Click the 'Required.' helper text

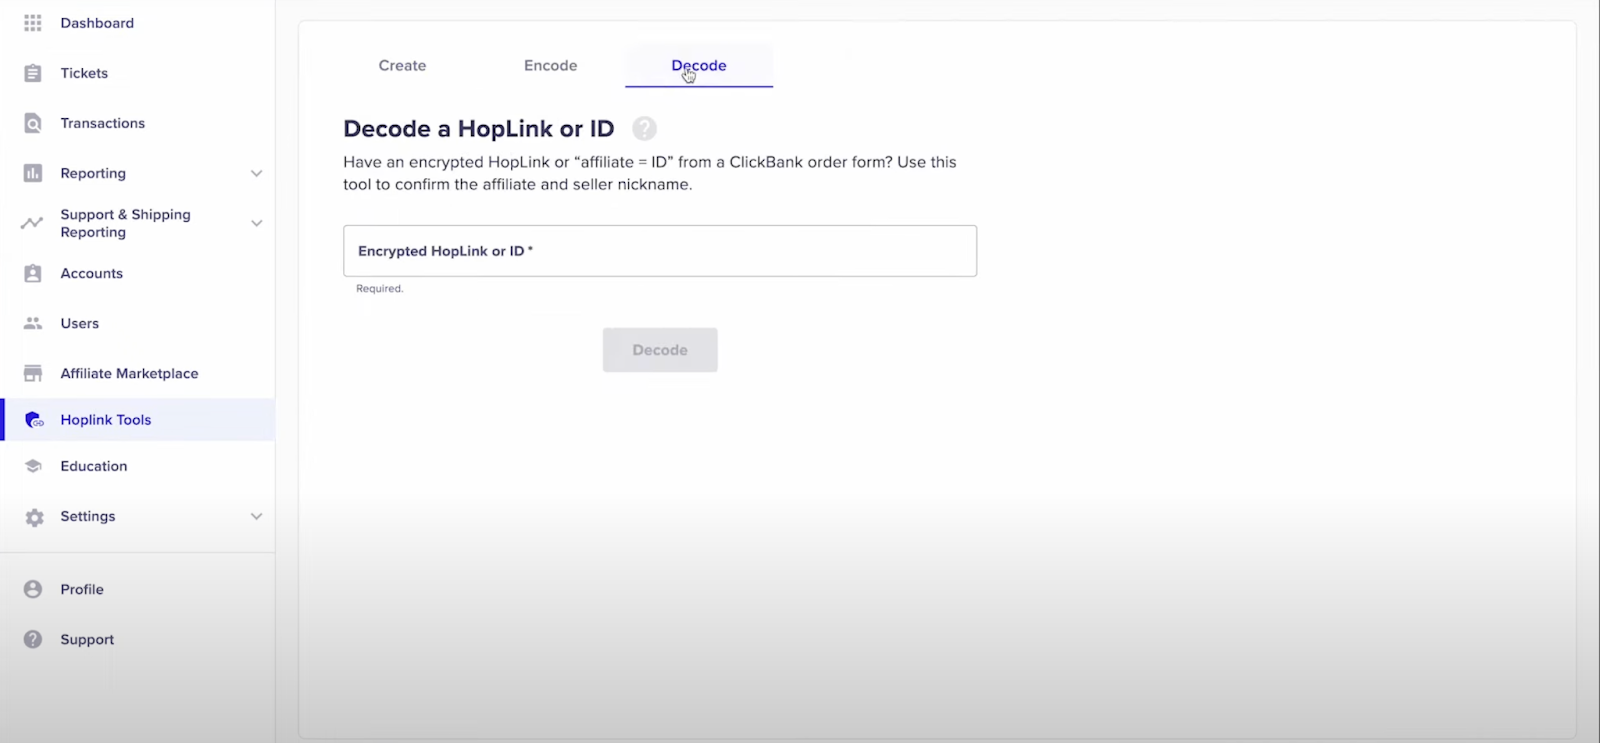pos(380,289)
